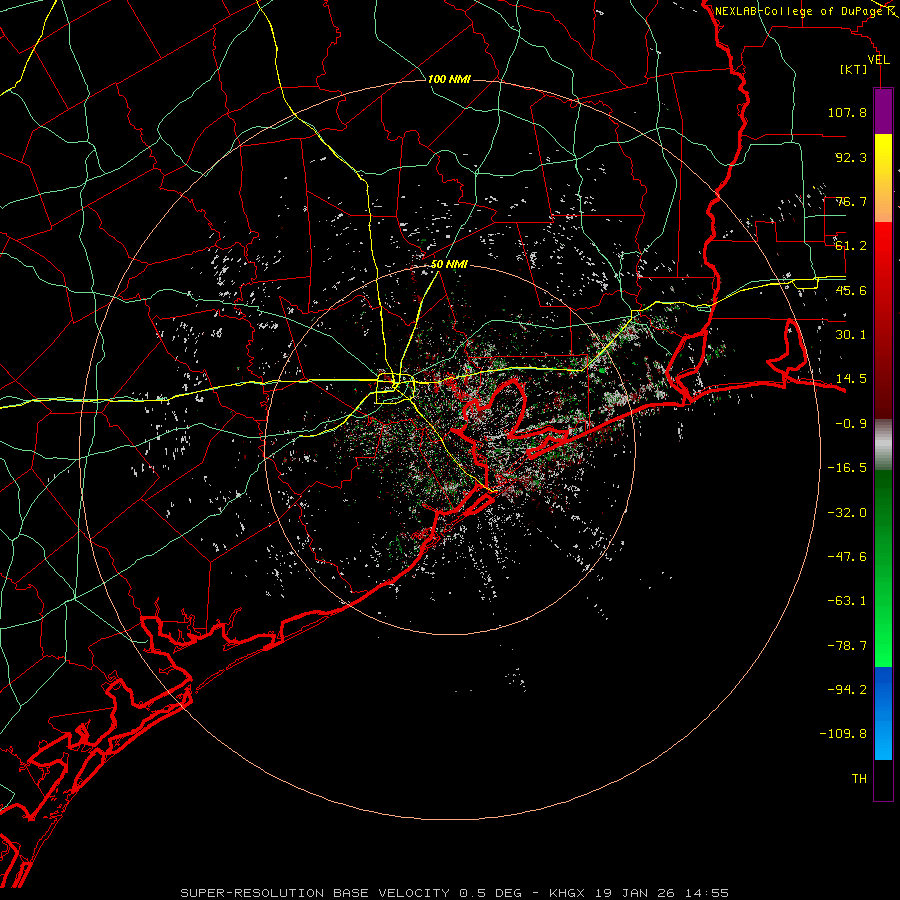Click the blue segment of the velocity color bar

883,713
